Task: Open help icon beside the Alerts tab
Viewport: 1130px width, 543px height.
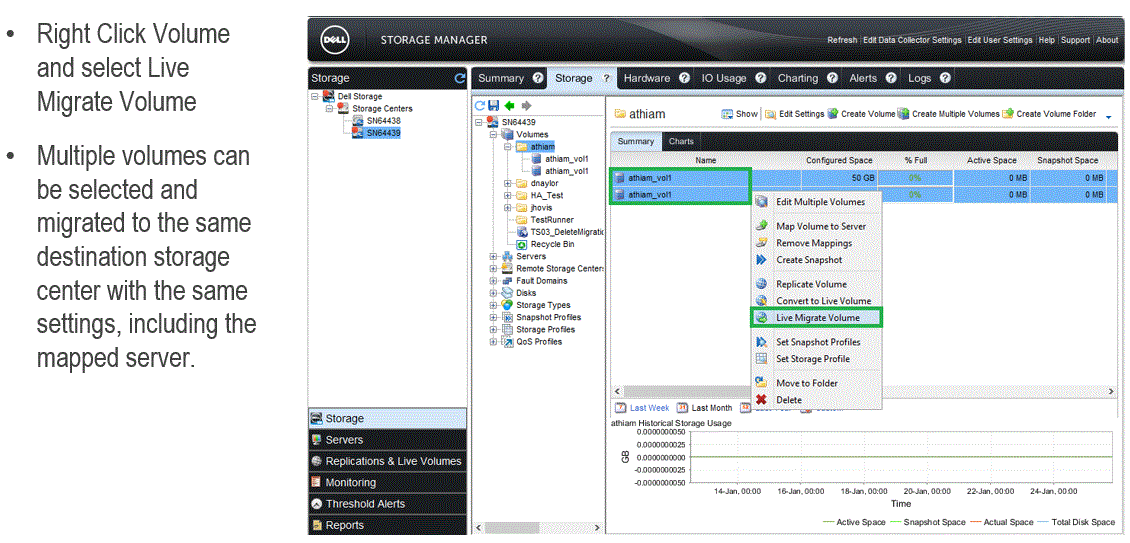Action: click(x=891, y=78)
